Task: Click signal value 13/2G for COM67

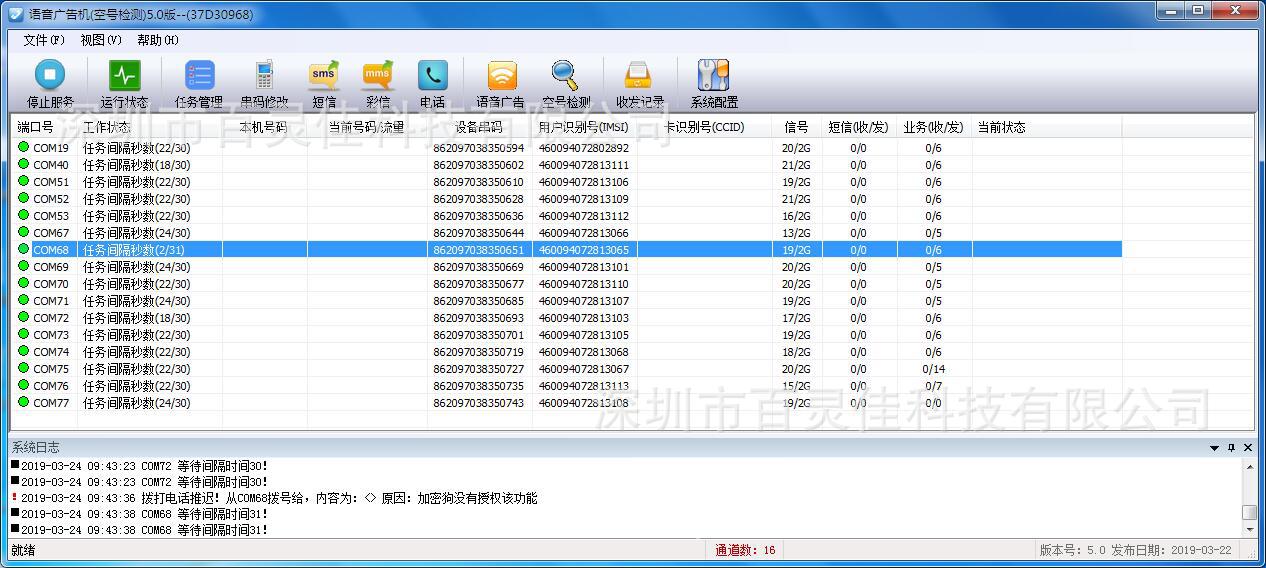Action: 796,233
